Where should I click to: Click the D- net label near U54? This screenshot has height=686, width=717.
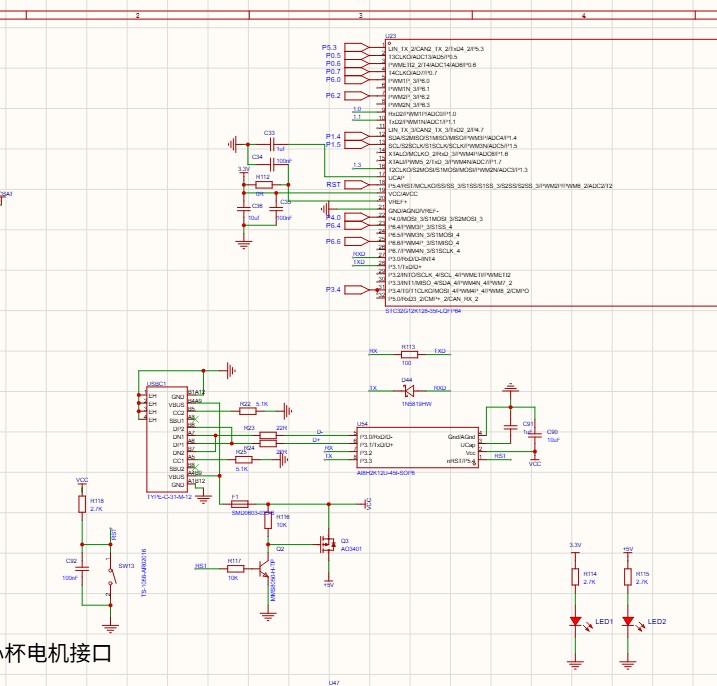pyautogui.click(x=320, y=432)
